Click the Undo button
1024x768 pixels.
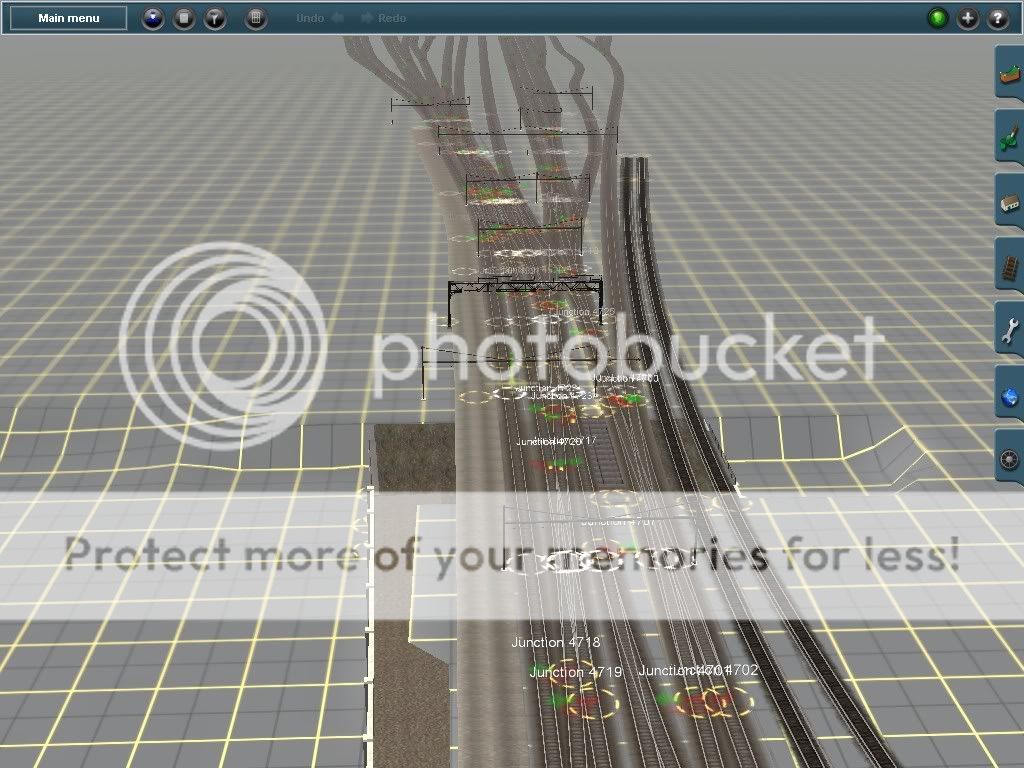pos(319,18)
